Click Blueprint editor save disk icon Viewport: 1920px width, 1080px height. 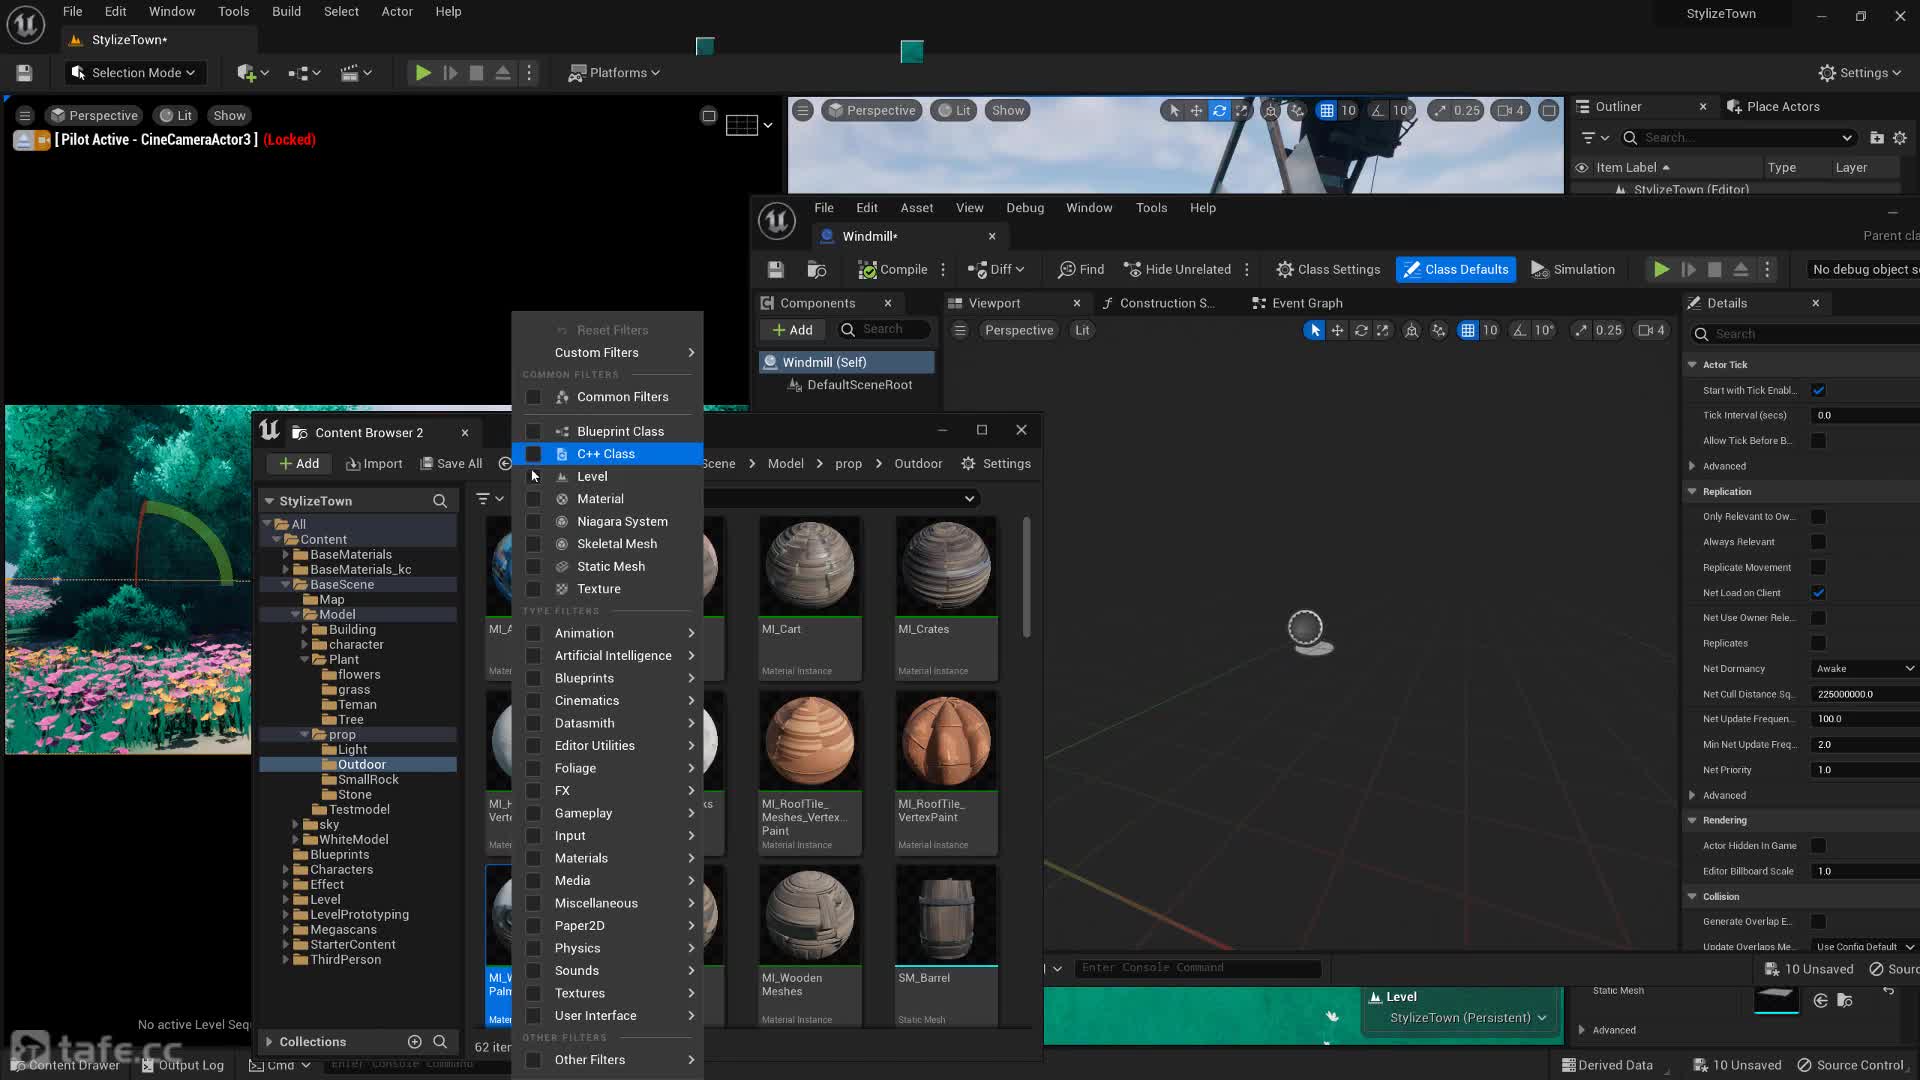775,270
